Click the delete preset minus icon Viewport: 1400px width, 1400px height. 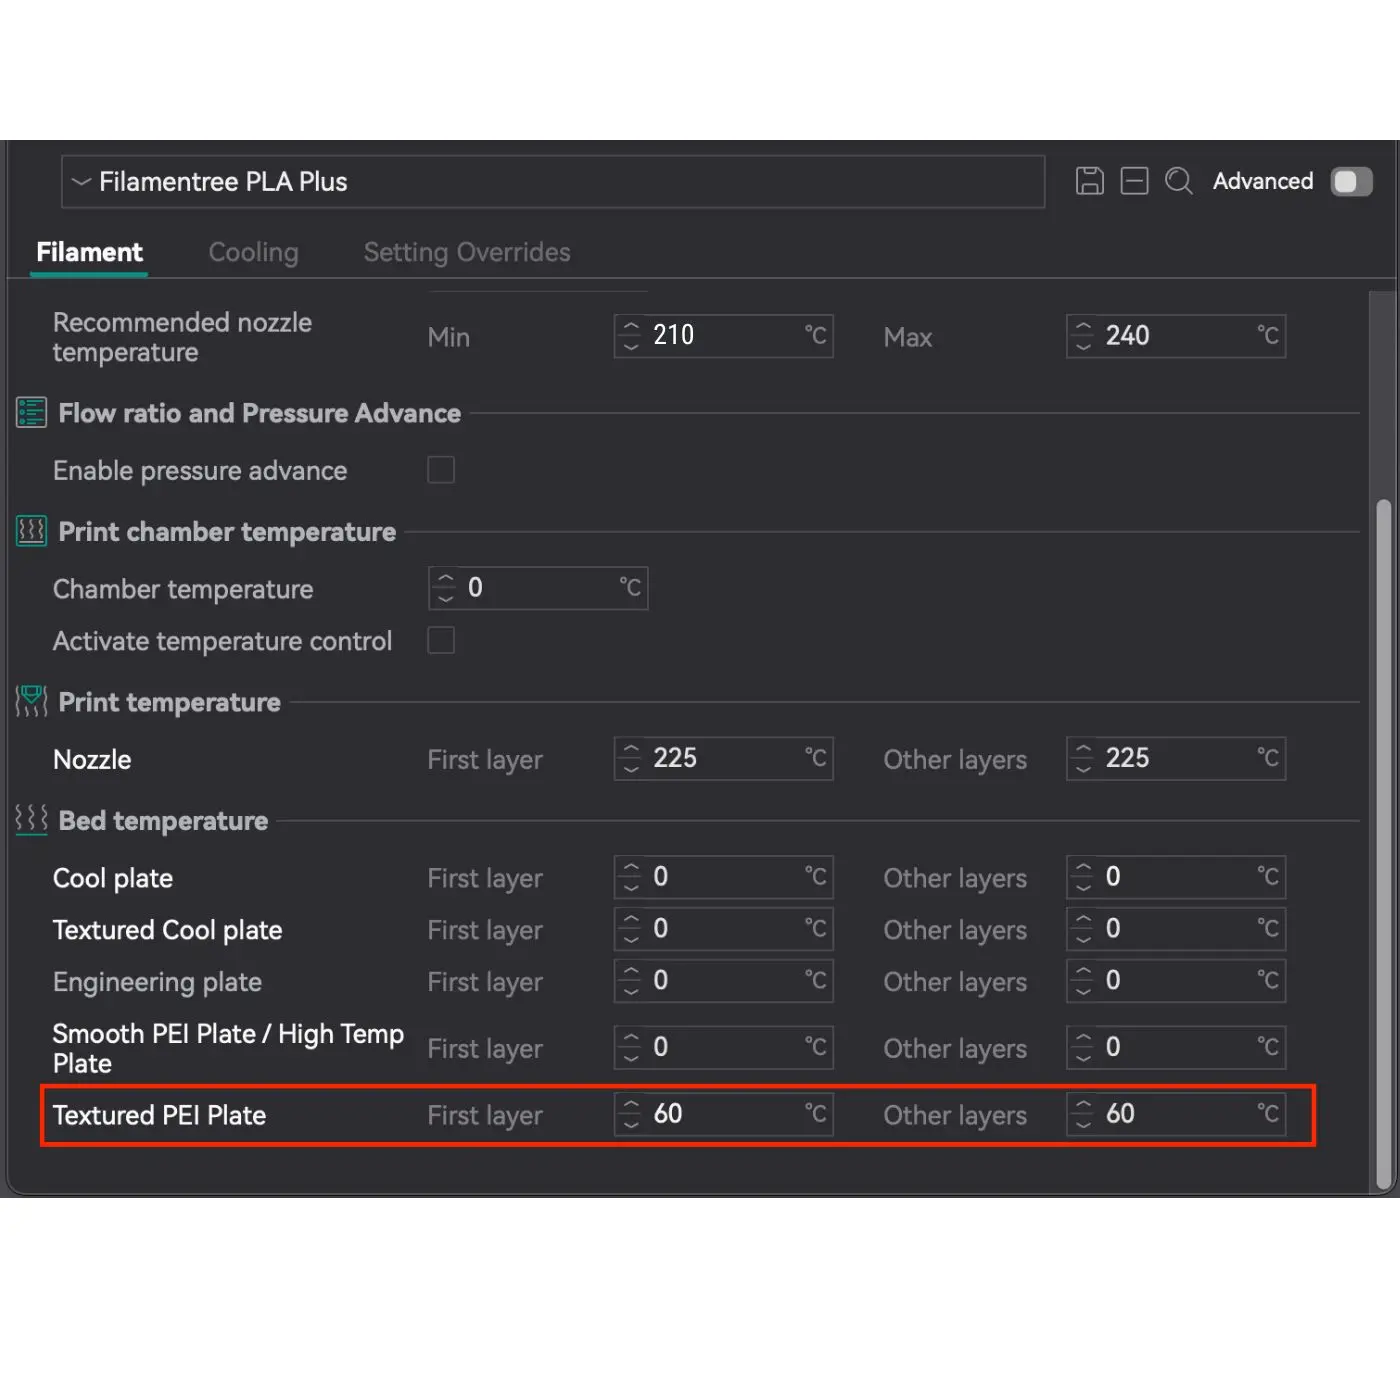(1134, 181)
